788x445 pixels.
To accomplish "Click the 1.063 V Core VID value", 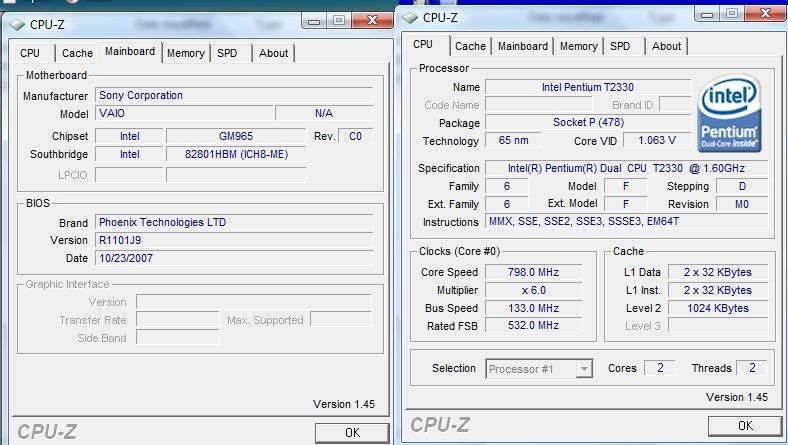I will 657,140.
